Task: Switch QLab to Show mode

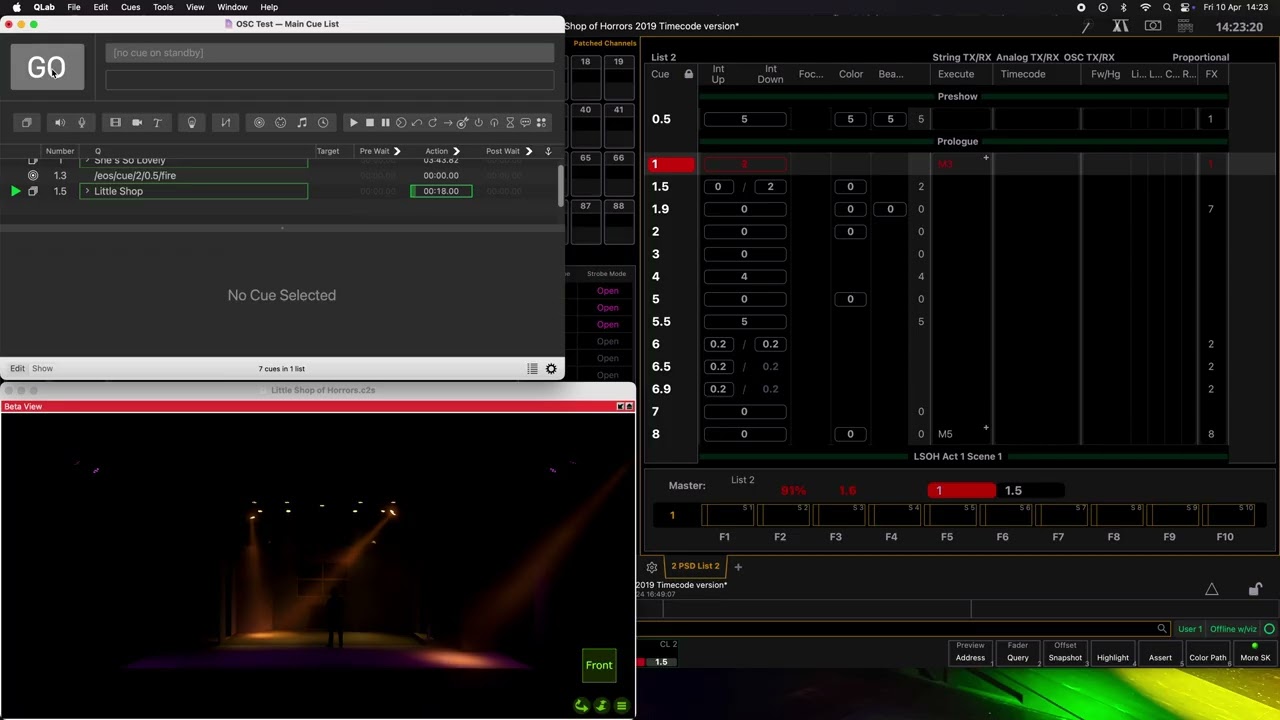Action: (42, 368)
